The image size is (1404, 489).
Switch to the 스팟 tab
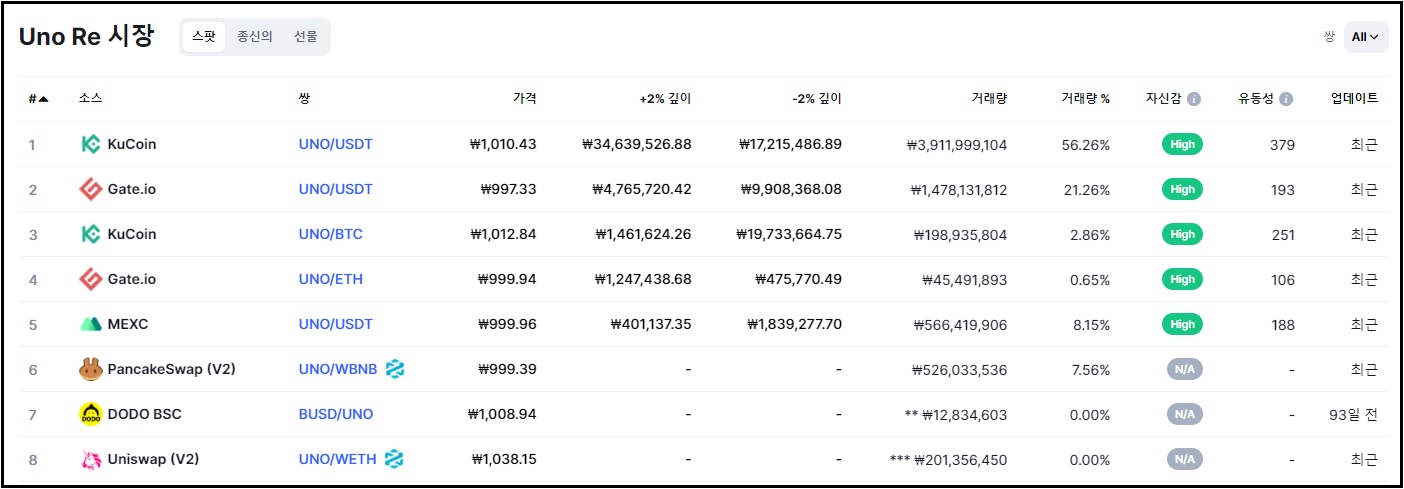point(204,37)
